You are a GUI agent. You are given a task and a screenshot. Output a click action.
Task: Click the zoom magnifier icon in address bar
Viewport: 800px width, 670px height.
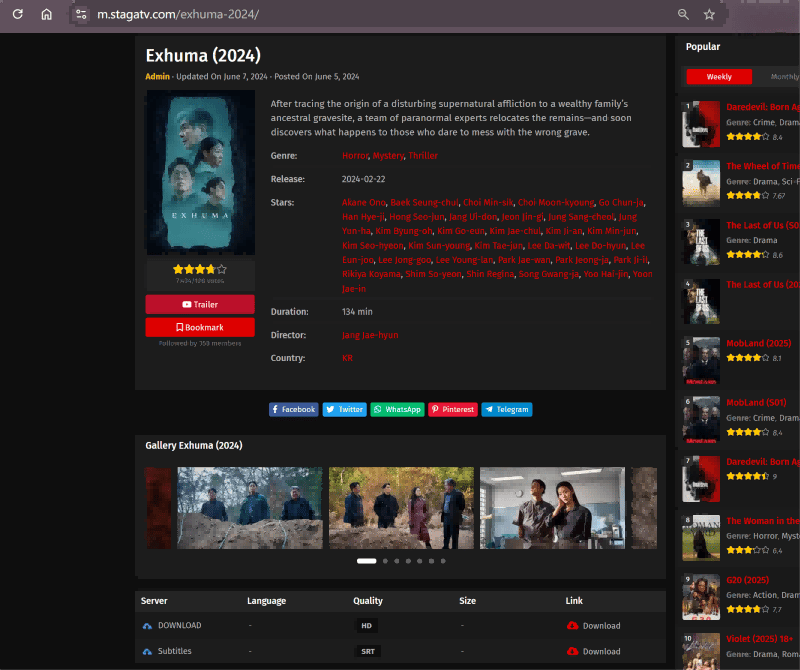click(684, 15)
